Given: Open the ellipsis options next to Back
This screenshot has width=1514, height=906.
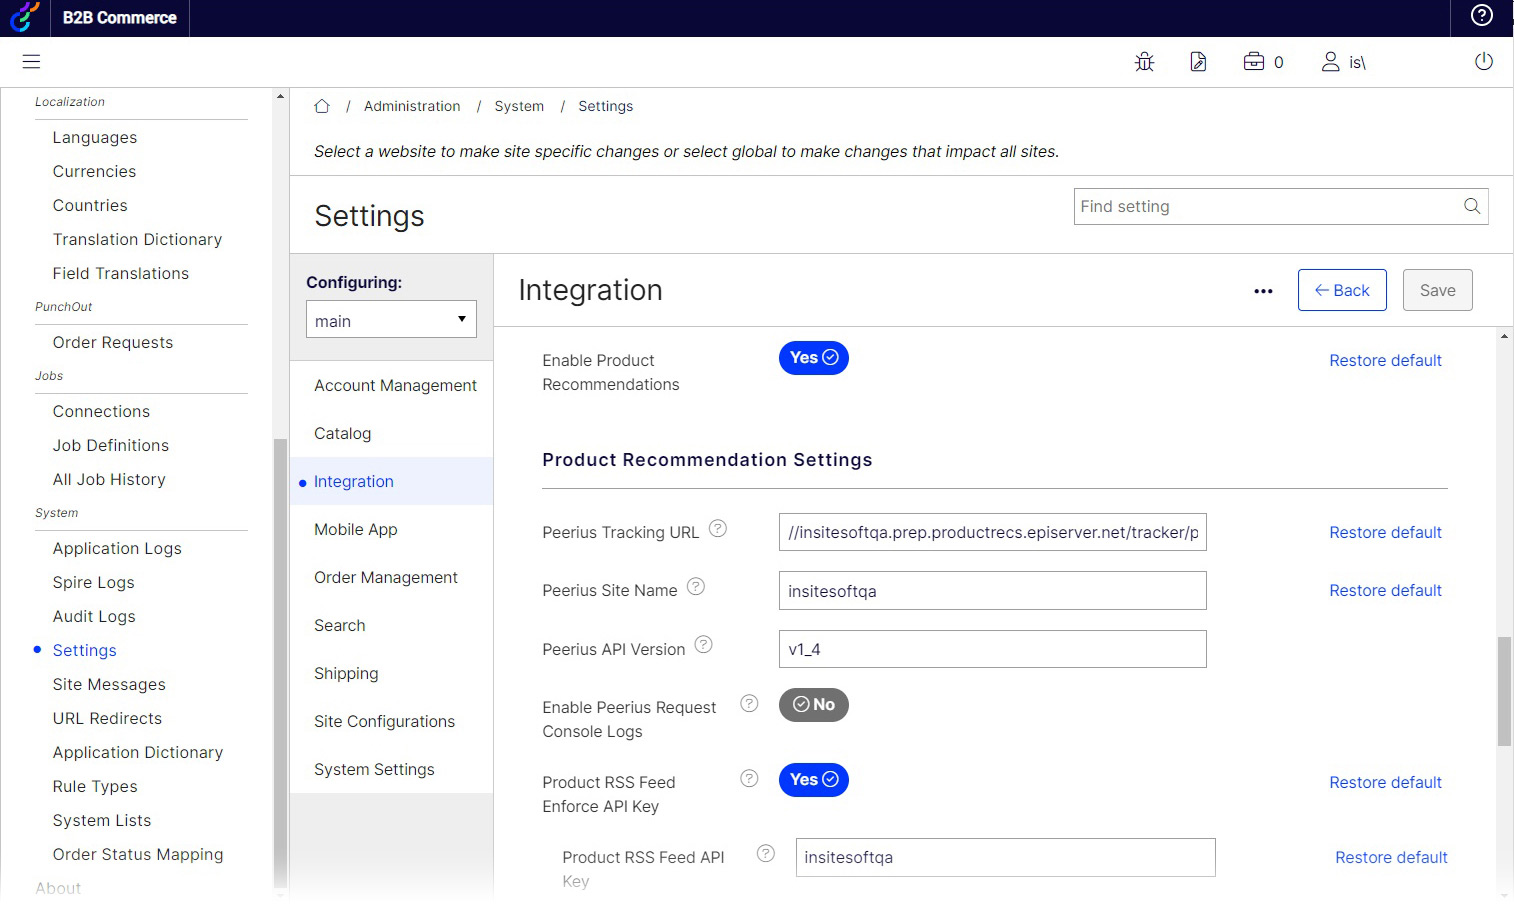Looking at the screenshot, I should click(1263, 290).
